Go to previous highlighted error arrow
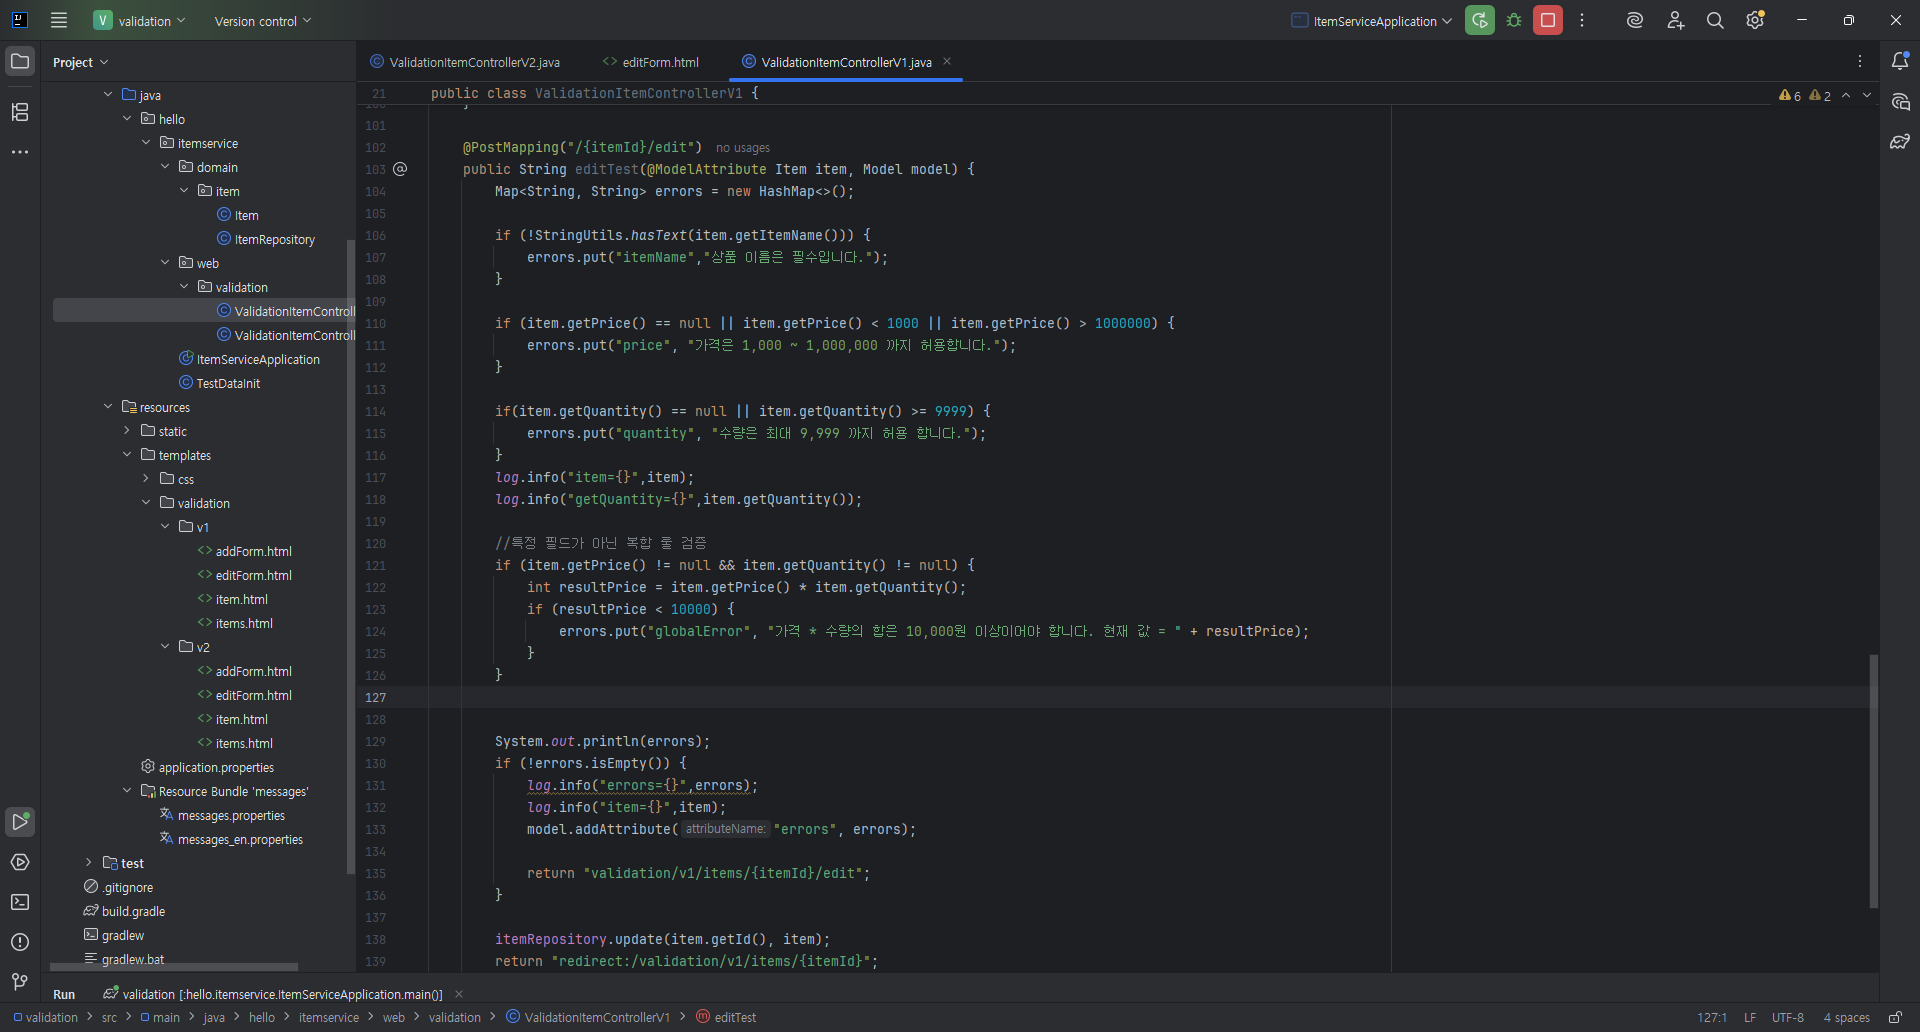The width and height of the screenshot is (1920, 1032). [x=1846, y=95]
